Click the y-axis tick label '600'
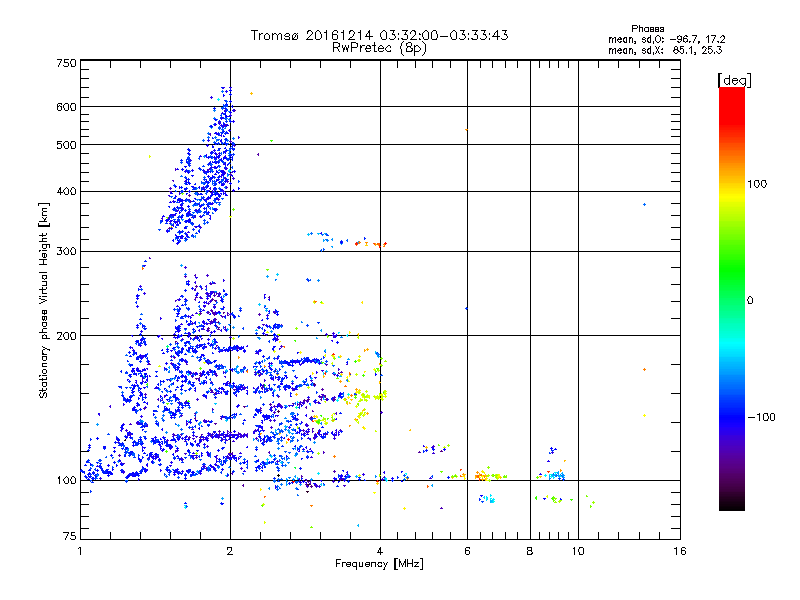 click(x=66, y=107)
